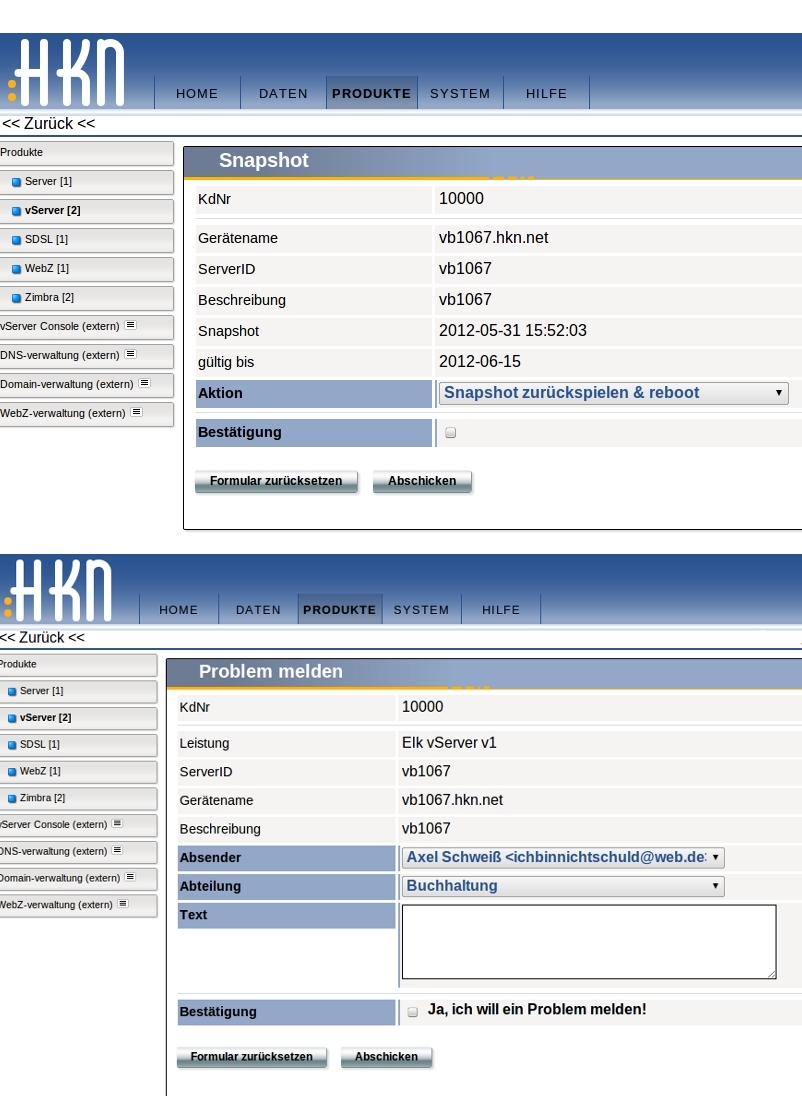Click the HKN logo above the Snapshot page
Screen dimensions: 802x1096
point(66,73)
